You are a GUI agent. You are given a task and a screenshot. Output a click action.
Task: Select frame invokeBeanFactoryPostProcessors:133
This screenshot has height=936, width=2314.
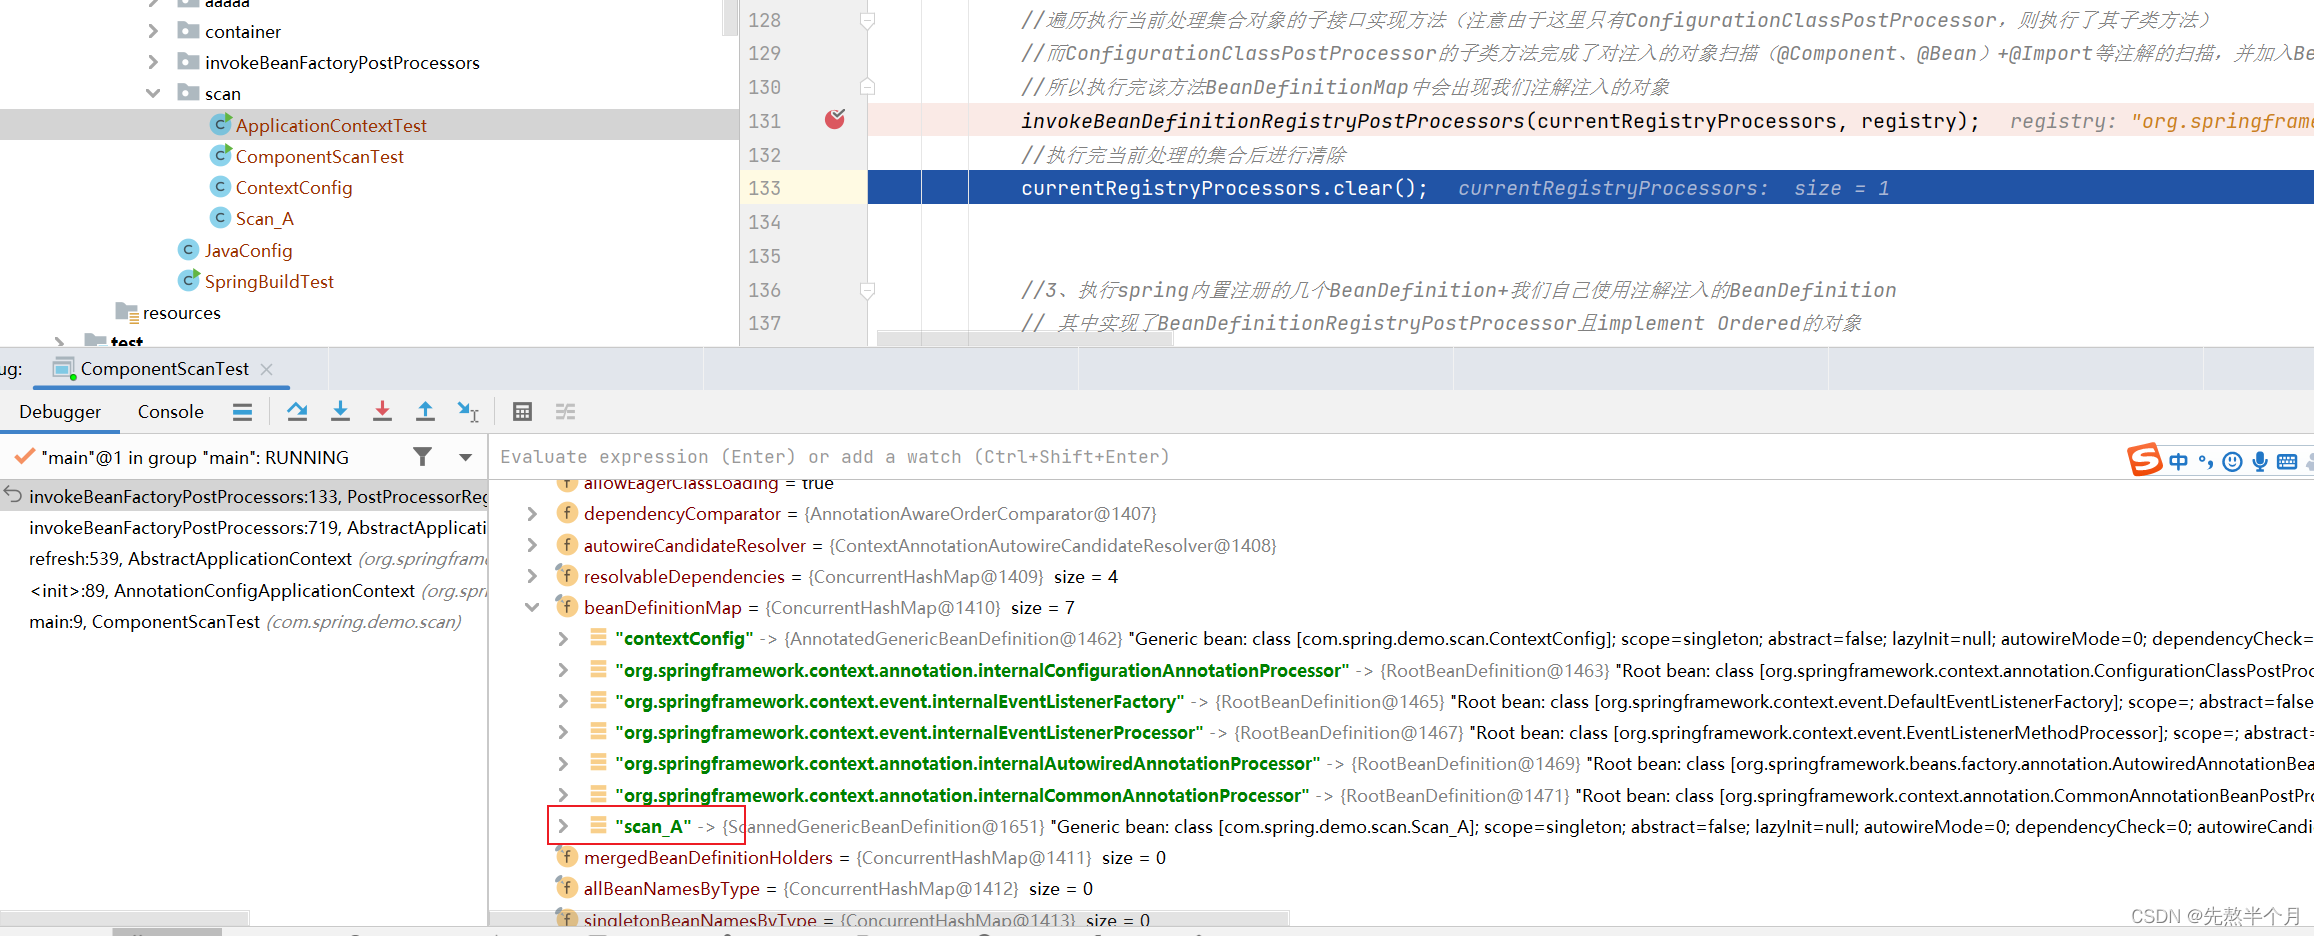[x=244, y=496]
